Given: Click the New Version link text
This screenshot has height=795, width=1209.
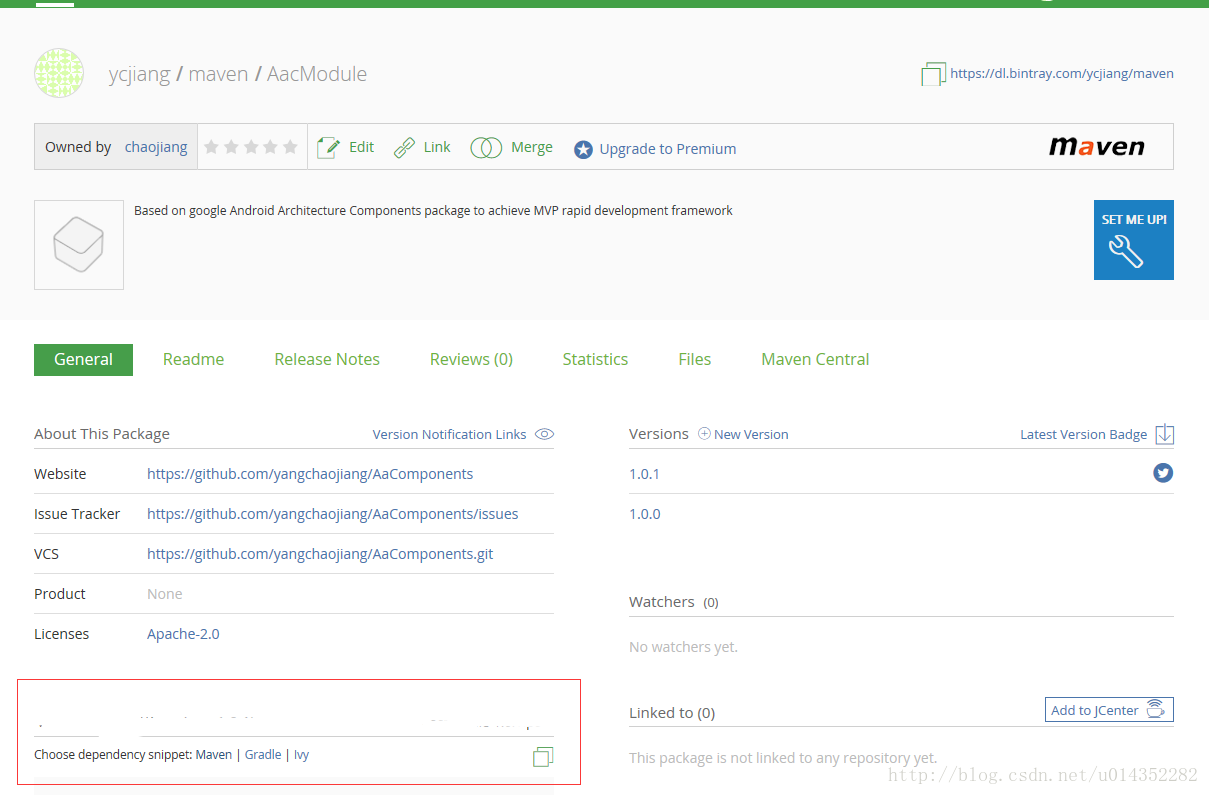Looking at the screenshot, I should (751, 434).
